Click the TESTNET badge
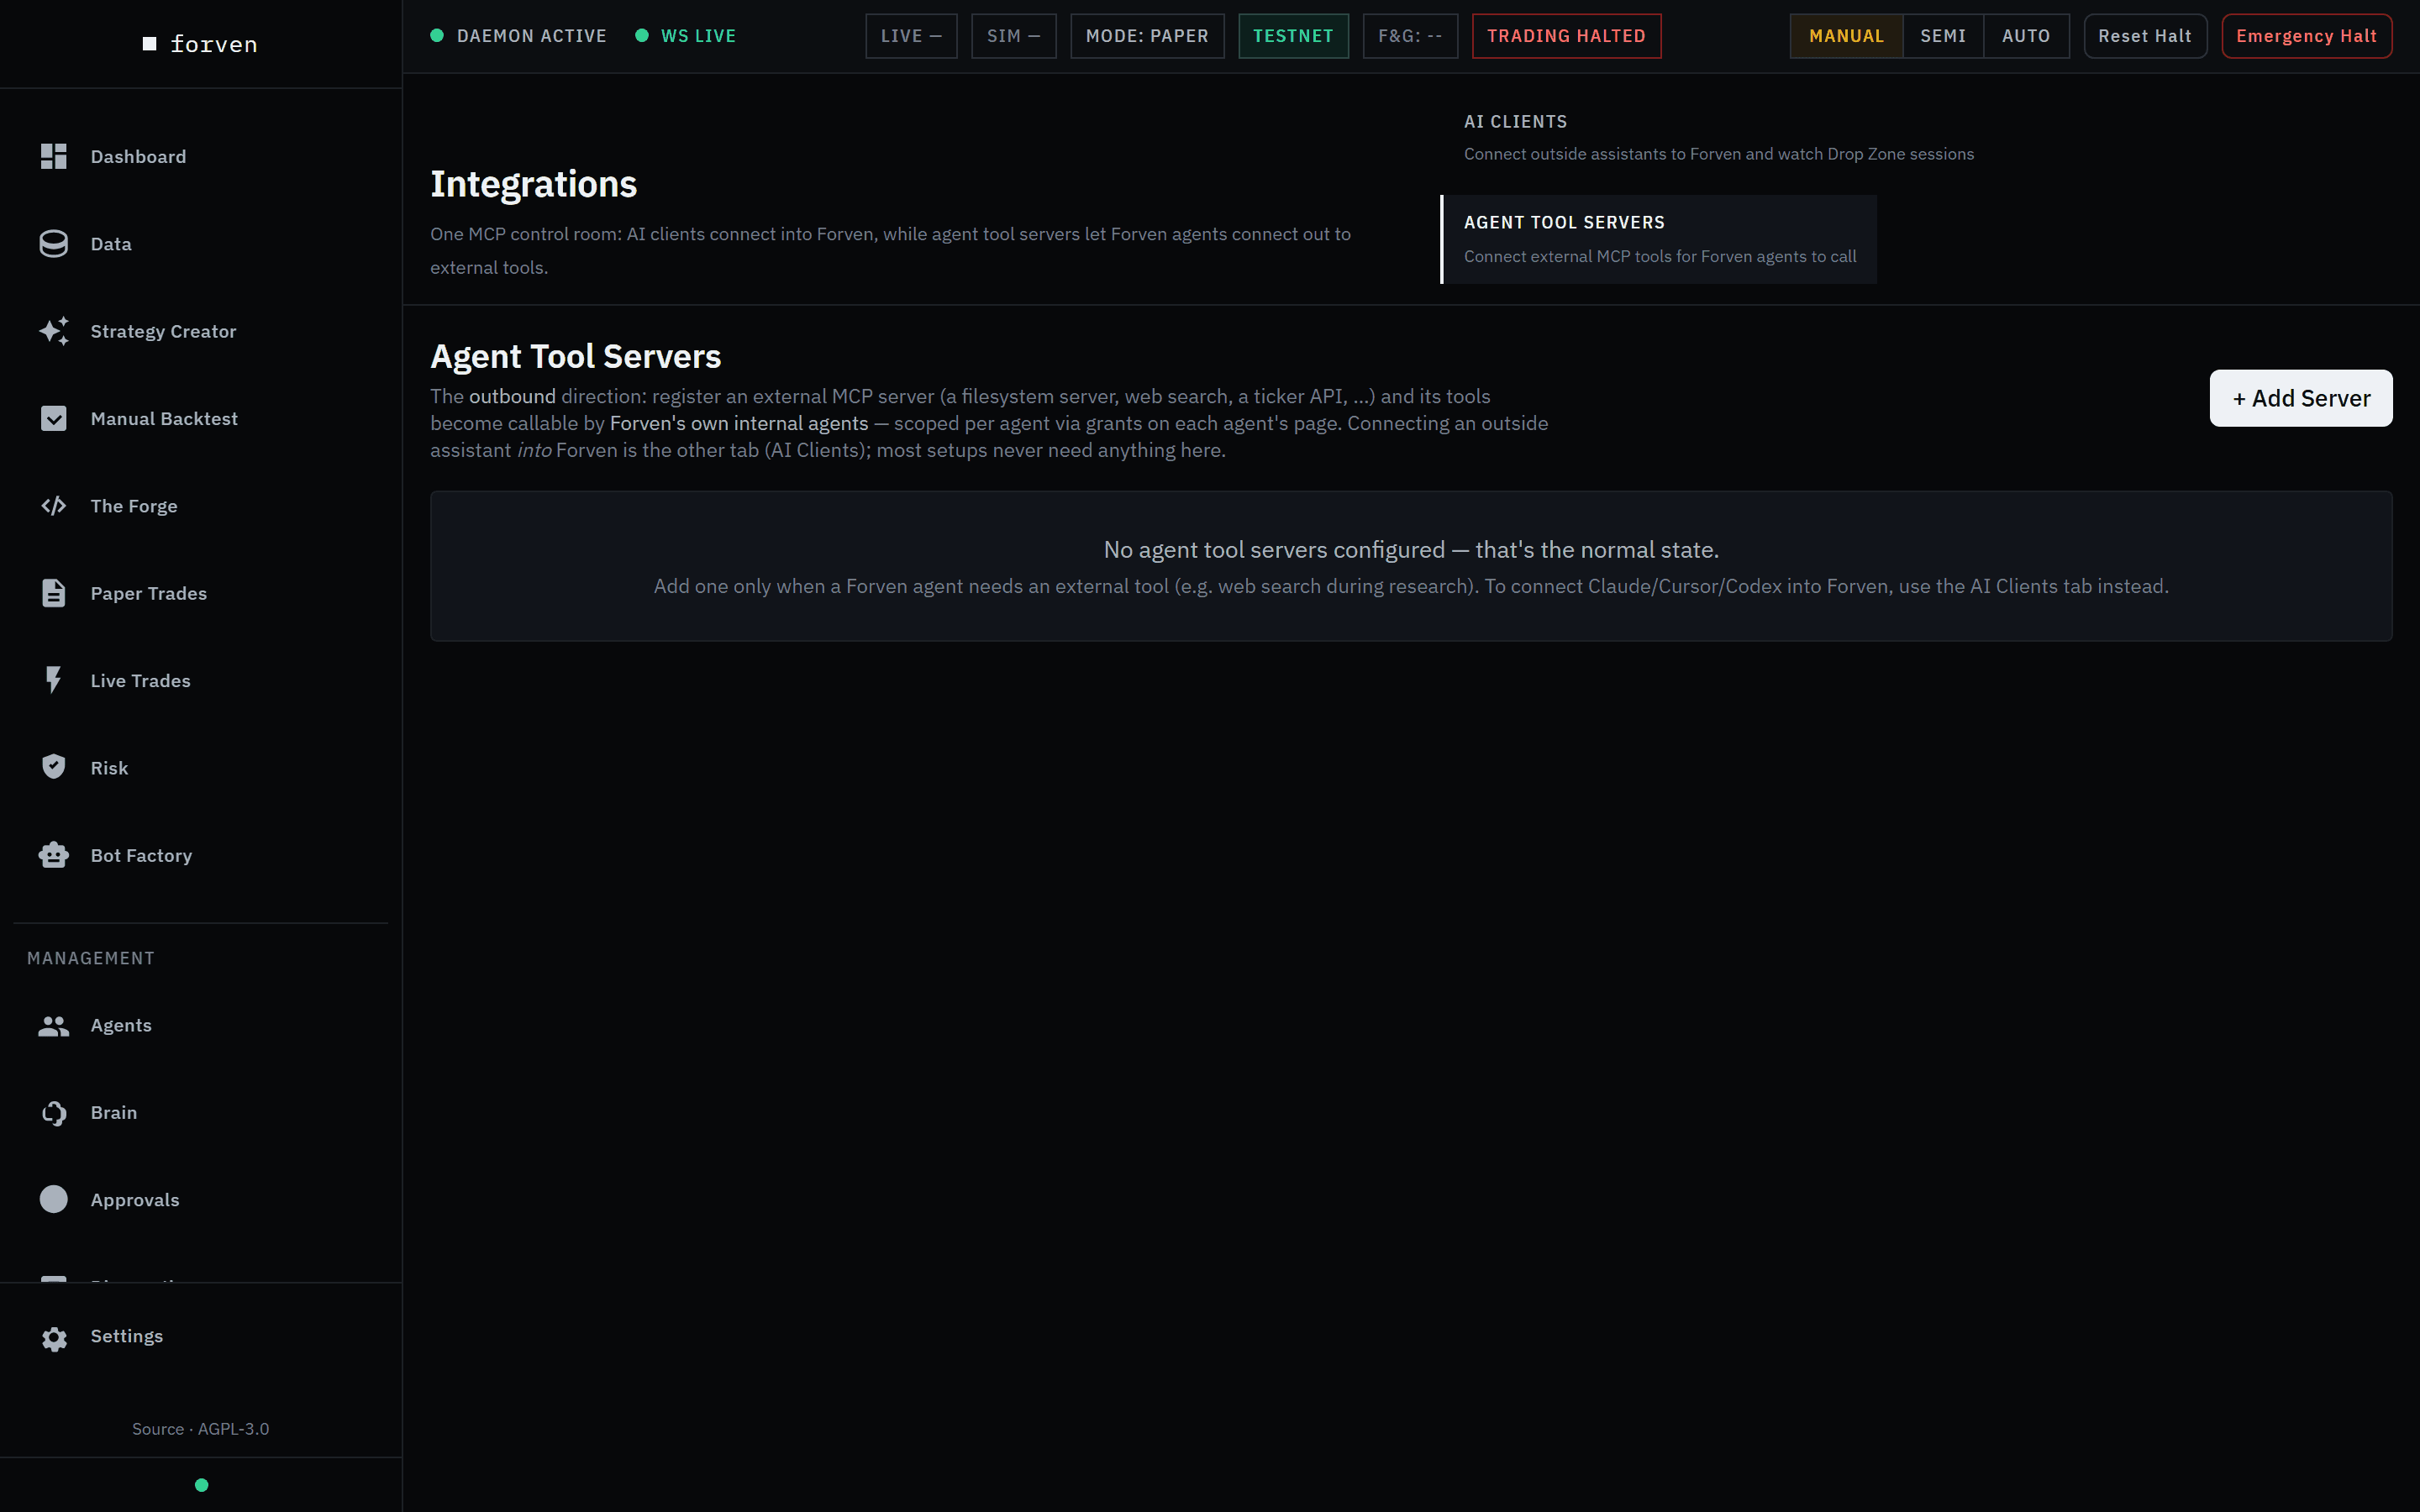Viewport: 2420px width, 1512px height. pyautogui.click(x=1293, y=36)
